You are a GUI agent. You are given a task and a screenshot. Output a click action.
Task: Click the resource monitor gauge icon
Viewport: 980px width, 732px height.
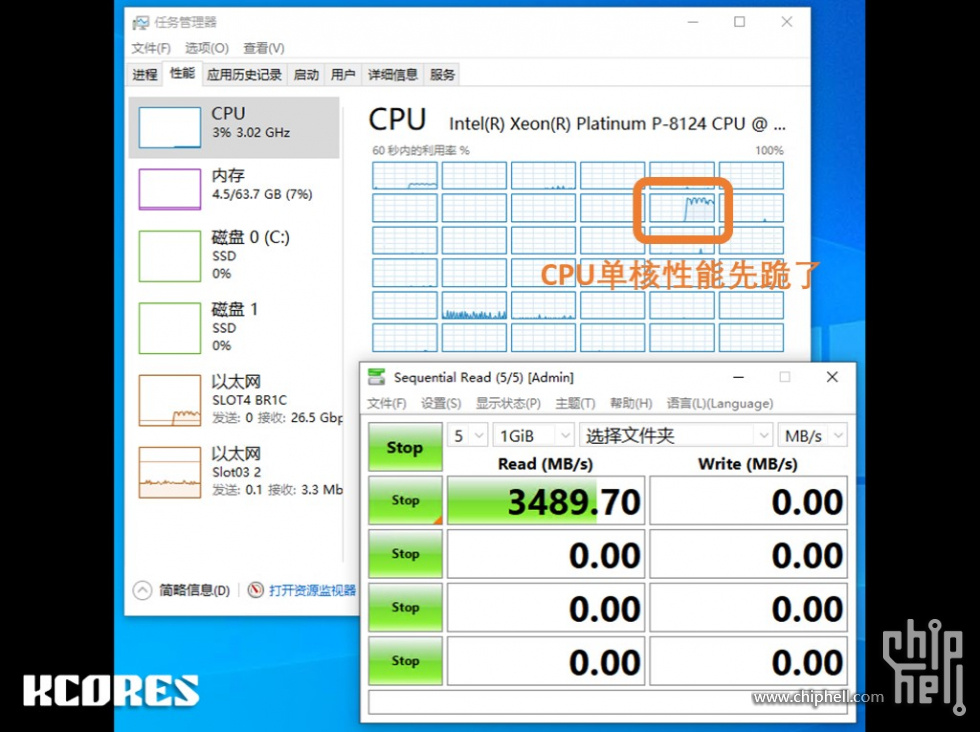point(255,589)
